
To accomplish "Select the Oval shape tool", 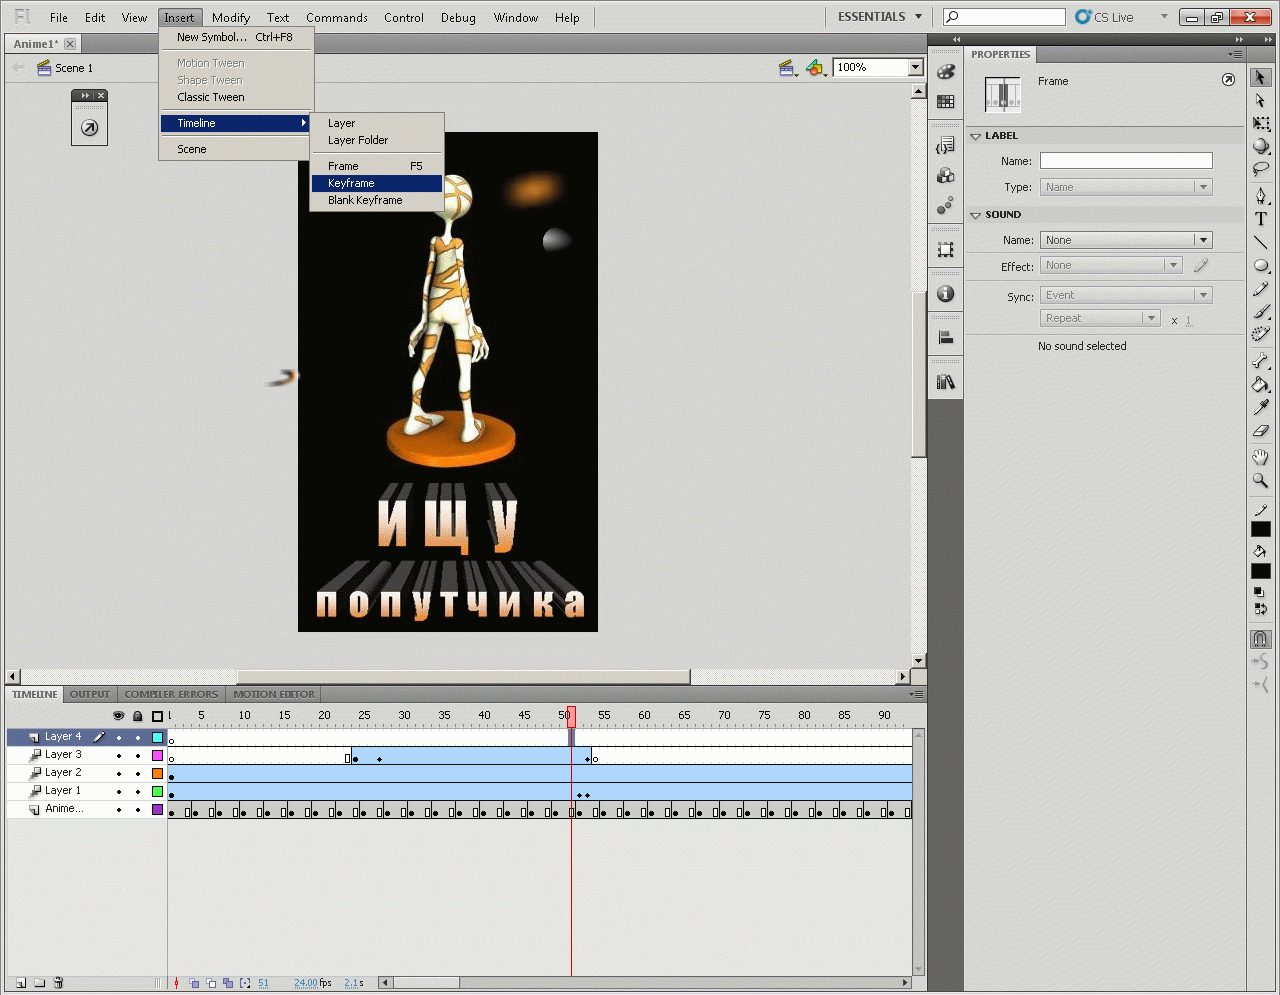I will pyautogui.click(x=1260, y=265).
